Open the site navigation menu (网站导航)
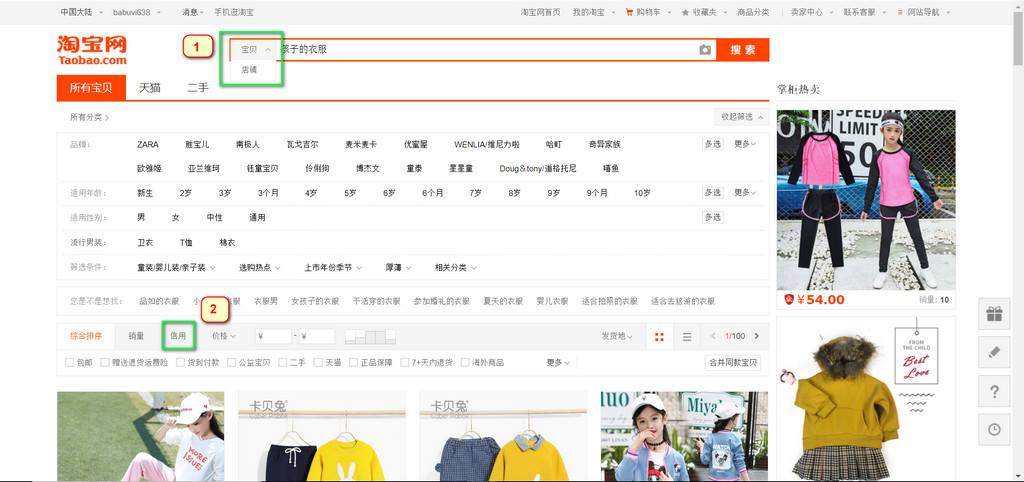The height and width of the screenshot is (482, 1024). [x=925, y=12]
